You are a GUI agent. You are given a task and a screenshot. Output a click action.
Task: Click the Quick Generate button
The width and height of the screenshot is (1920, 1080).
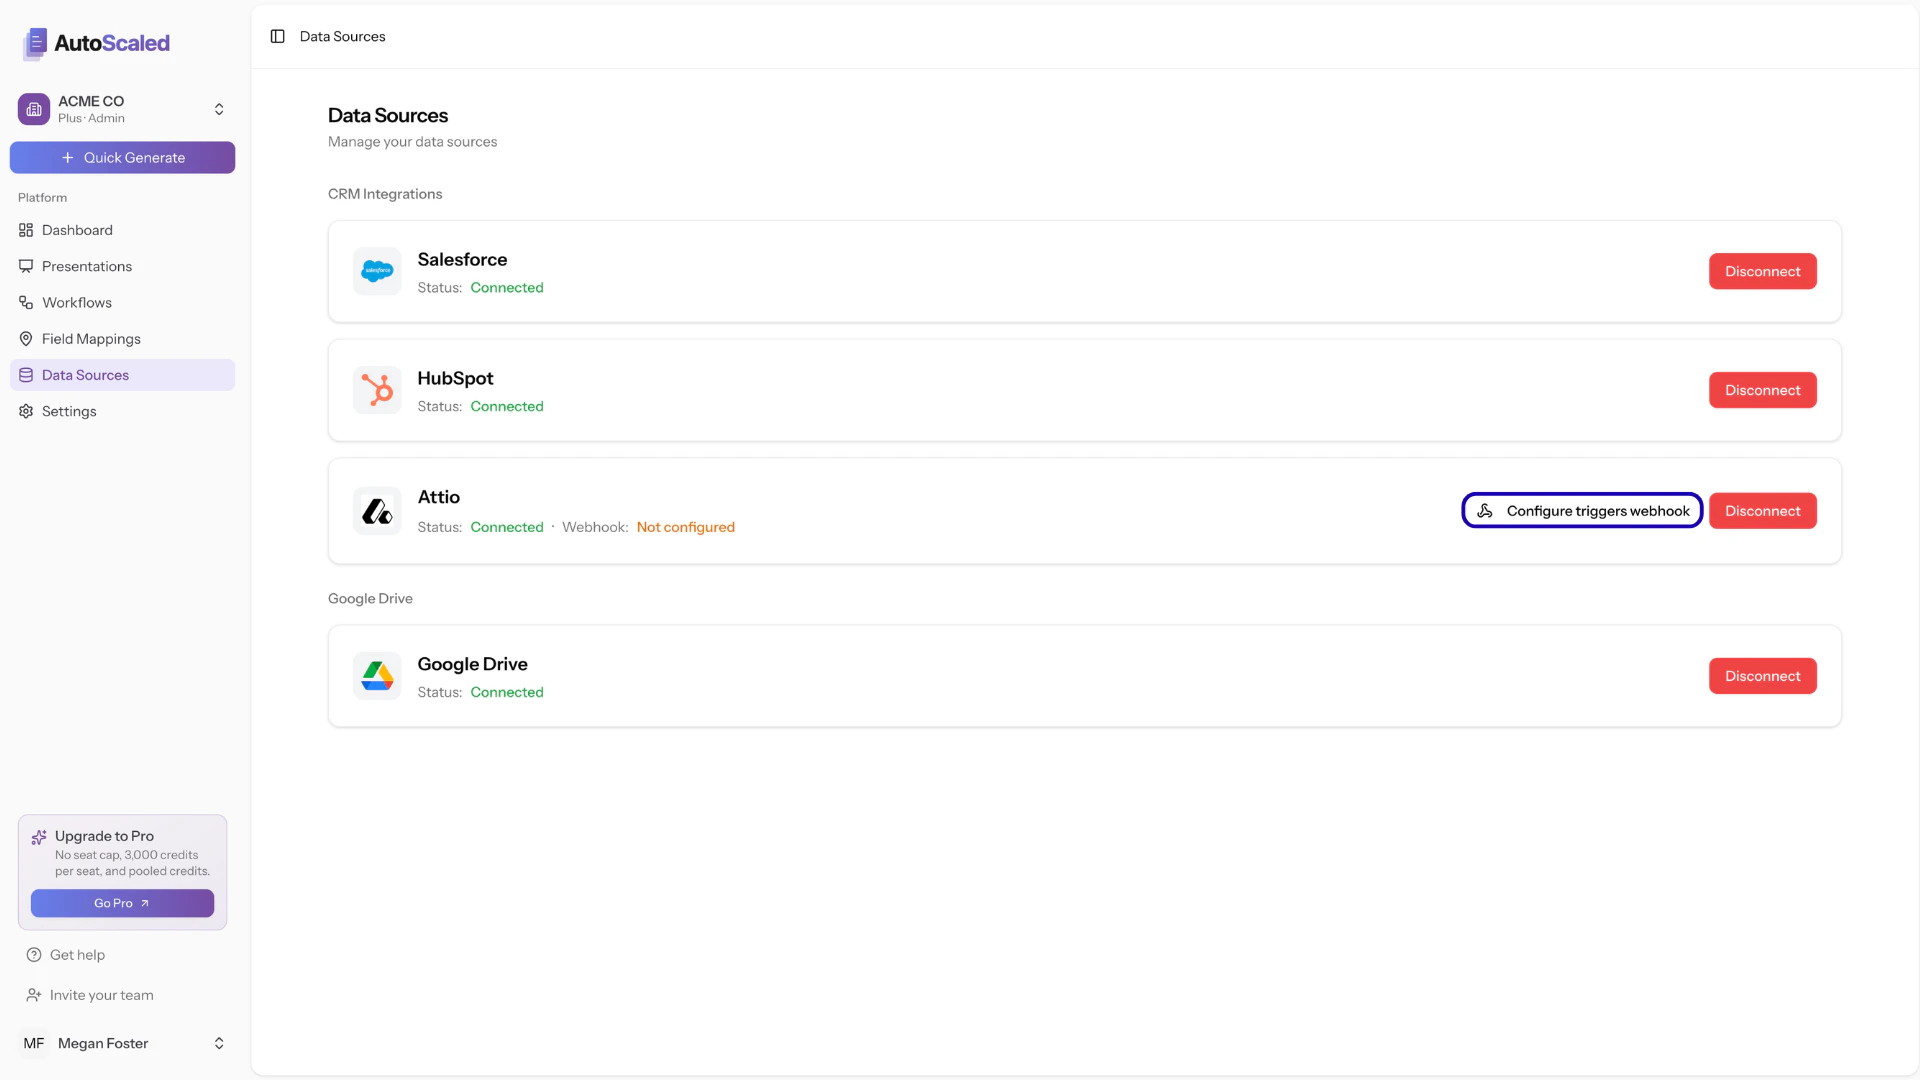[x=122, y=157]
